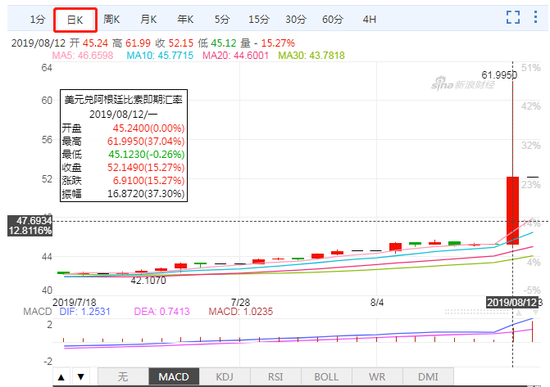Choose the 15分 interval

(x=259, y=19)
